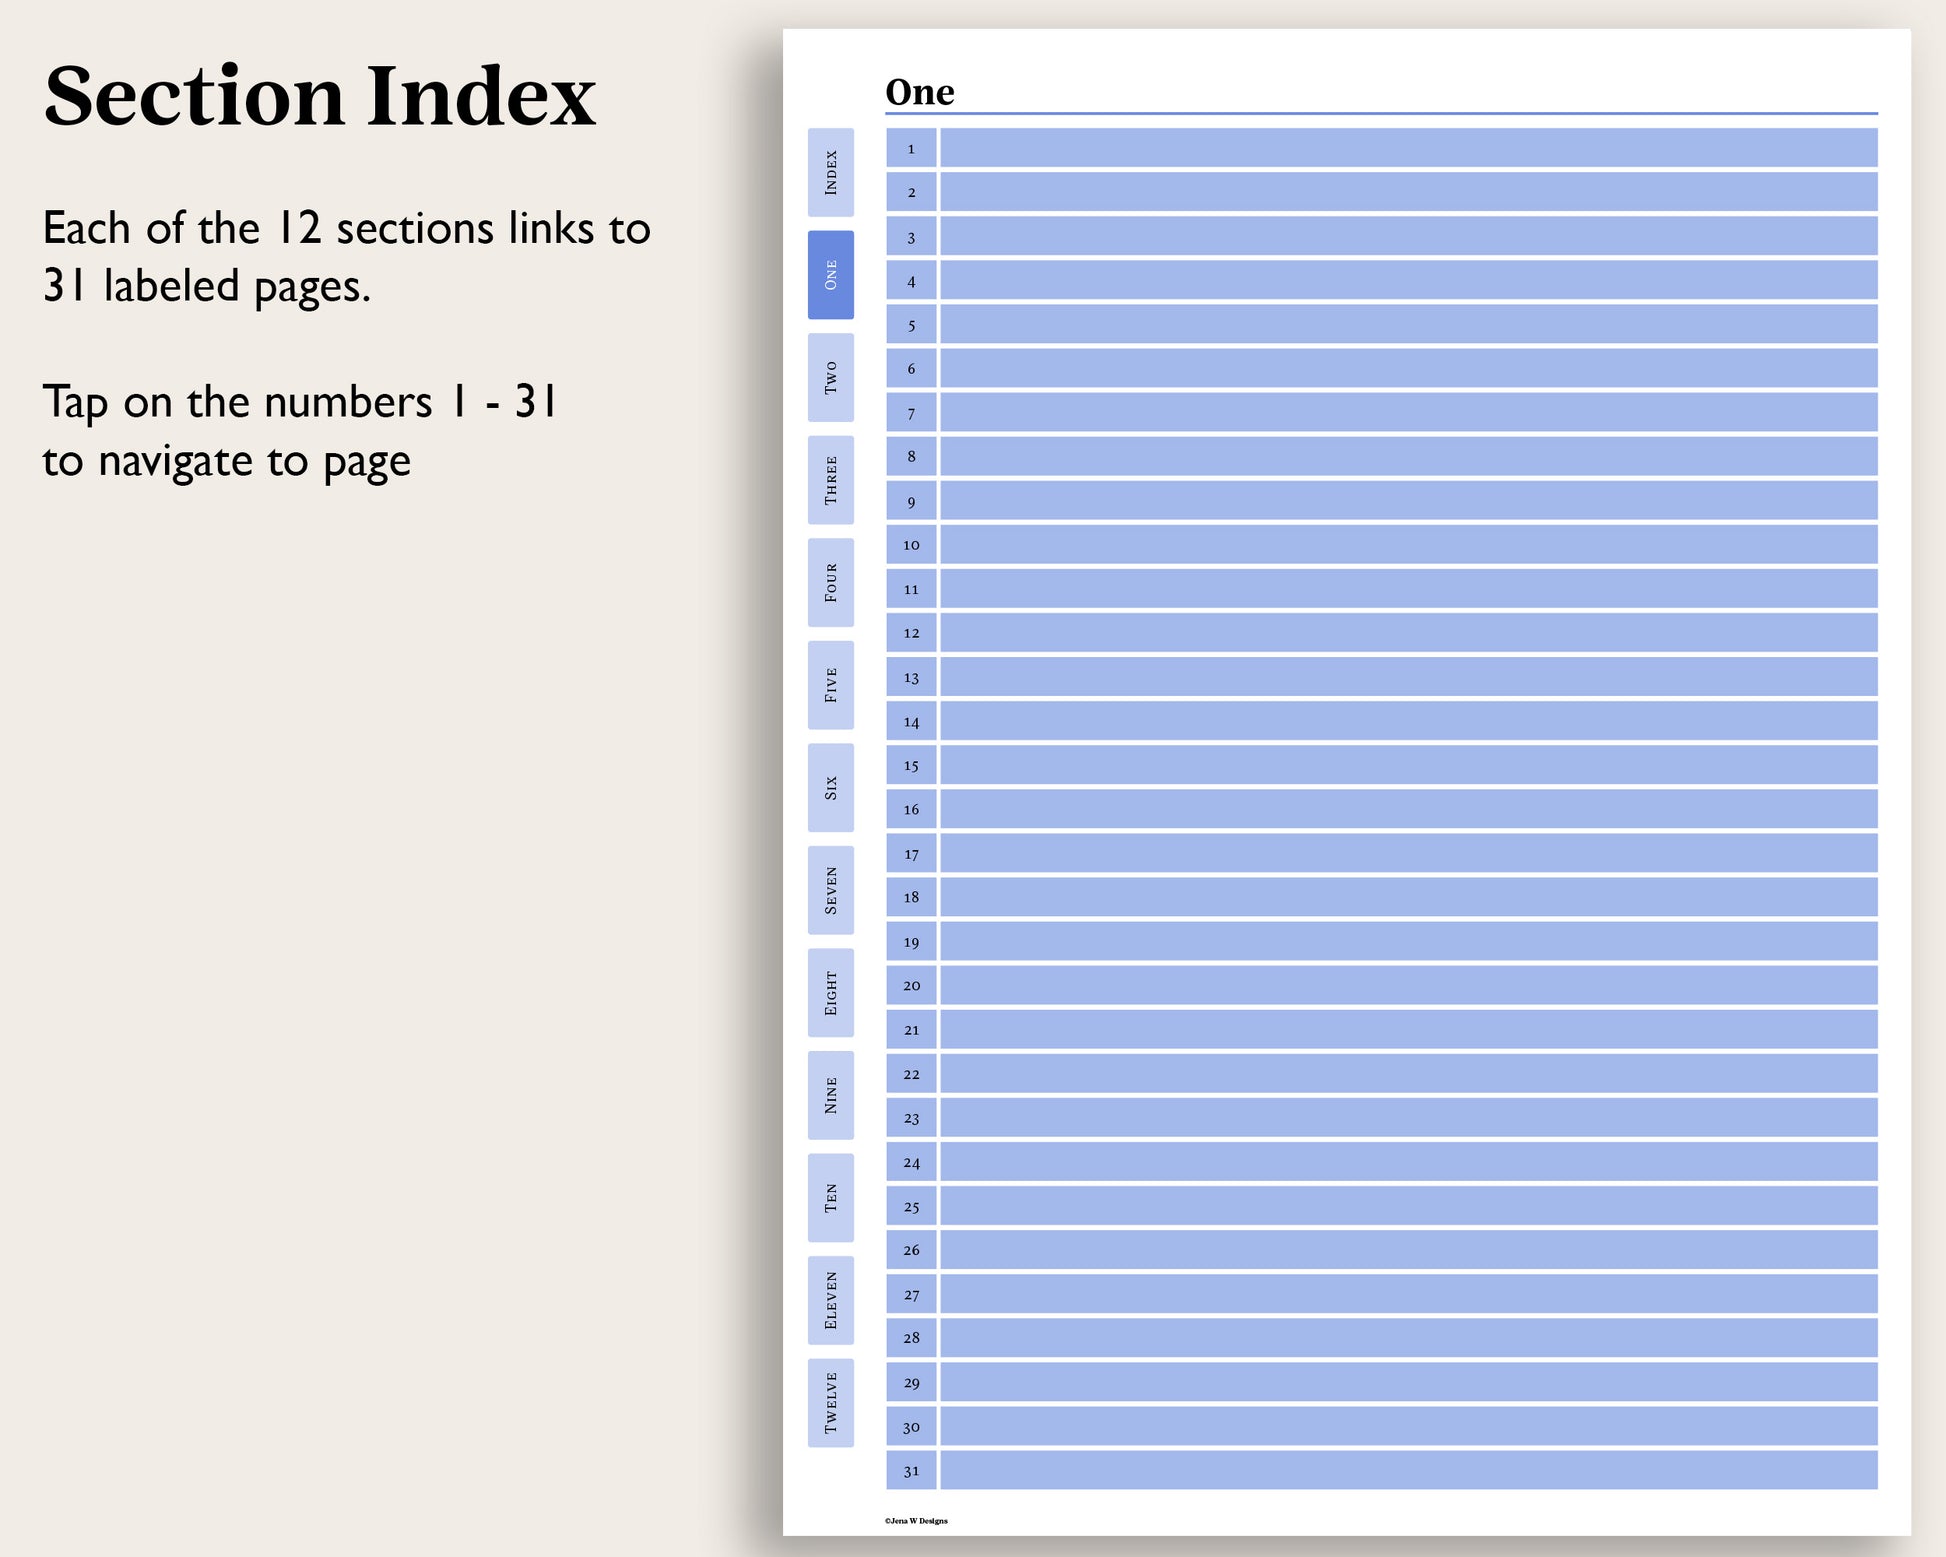Open page number 23
The width and height of the screenshot is (1946, 1557).
click(x=911, y=1118)
